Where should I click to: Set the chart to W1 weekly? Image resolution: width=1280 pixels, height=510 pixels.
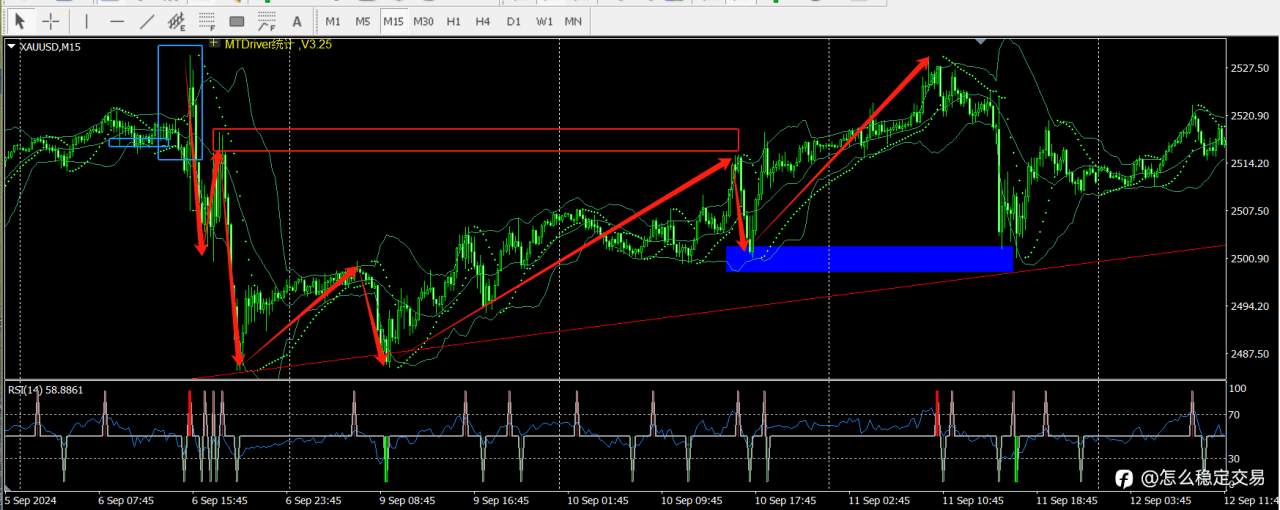coord(543,21)
